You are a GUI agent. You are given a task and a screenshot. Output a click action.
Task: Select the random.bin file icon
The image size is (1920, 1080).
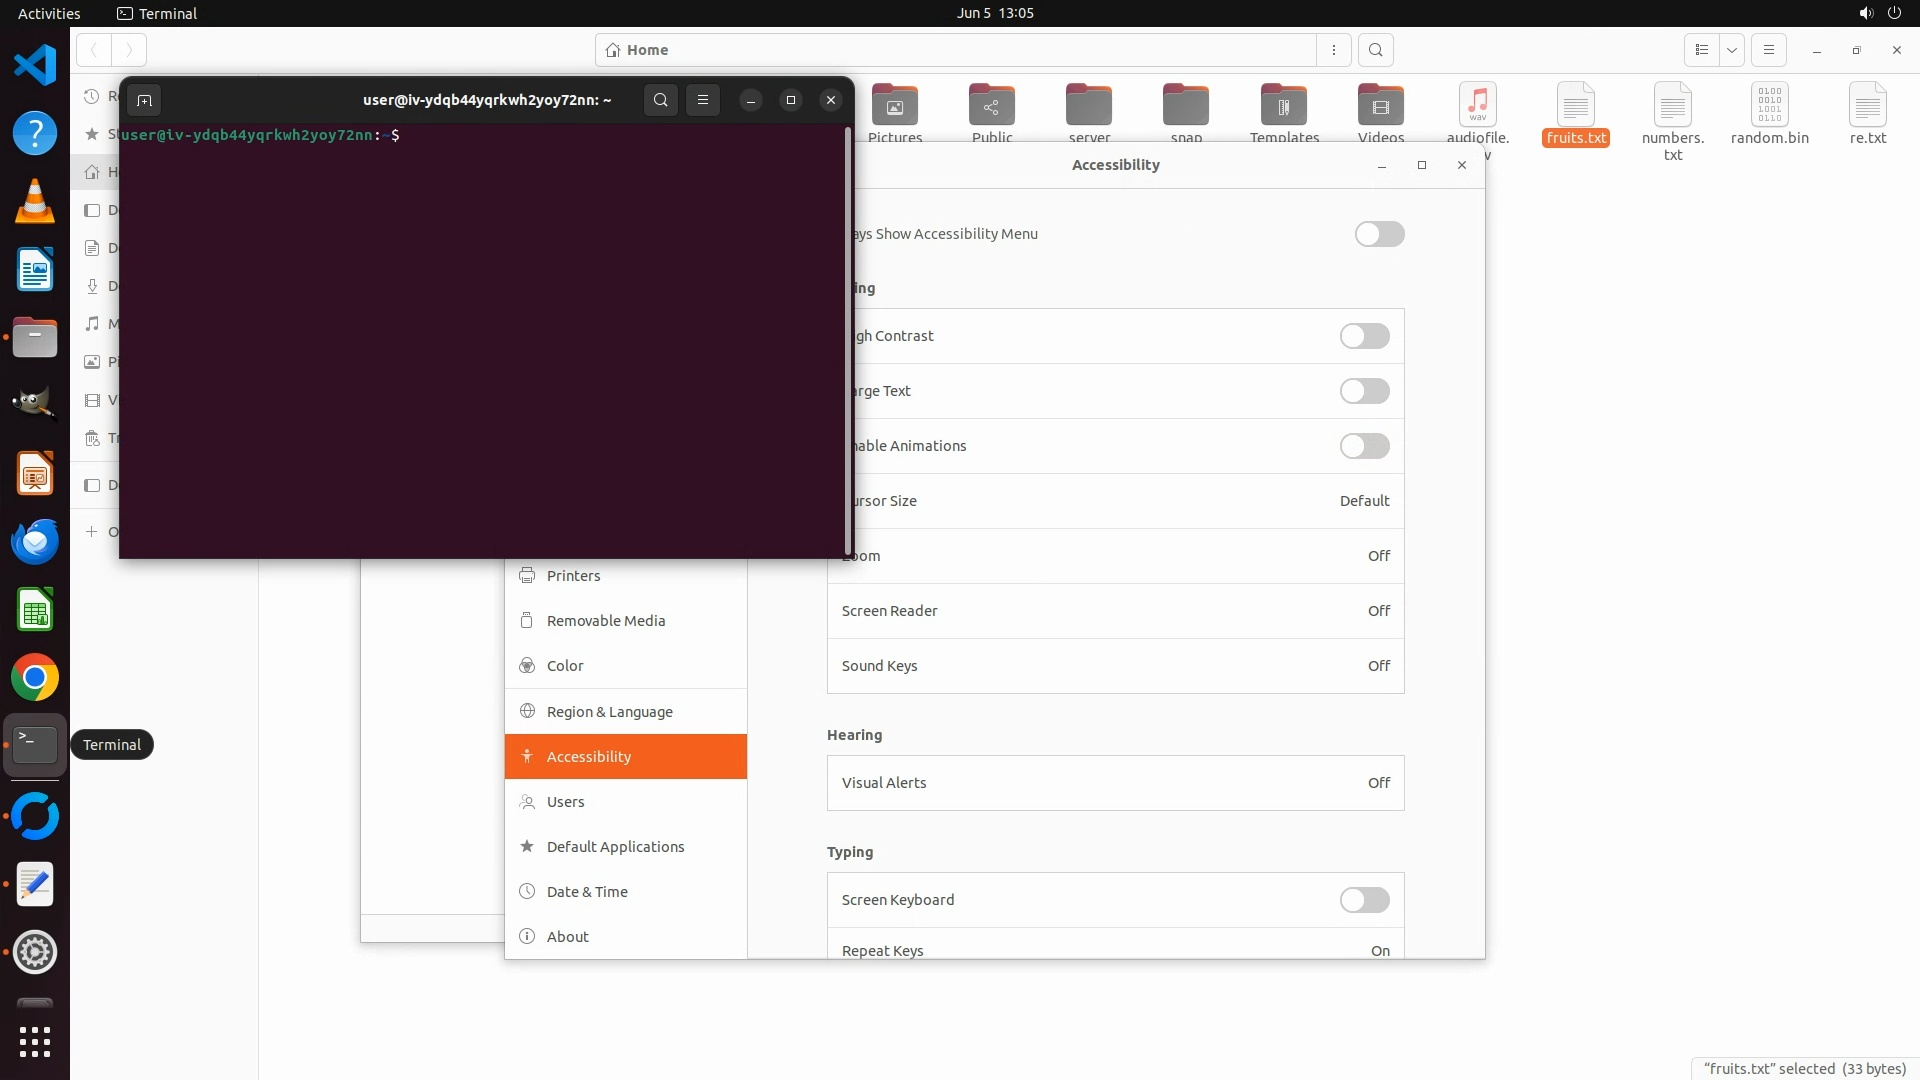coord(1769,106)
